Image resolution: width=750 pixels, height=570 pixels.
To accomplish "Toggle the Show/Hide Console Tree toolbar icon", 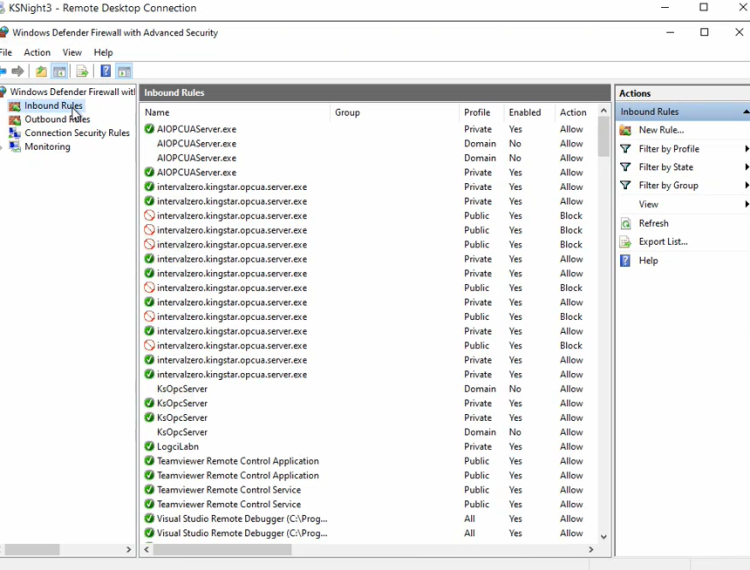I will 59,72.
